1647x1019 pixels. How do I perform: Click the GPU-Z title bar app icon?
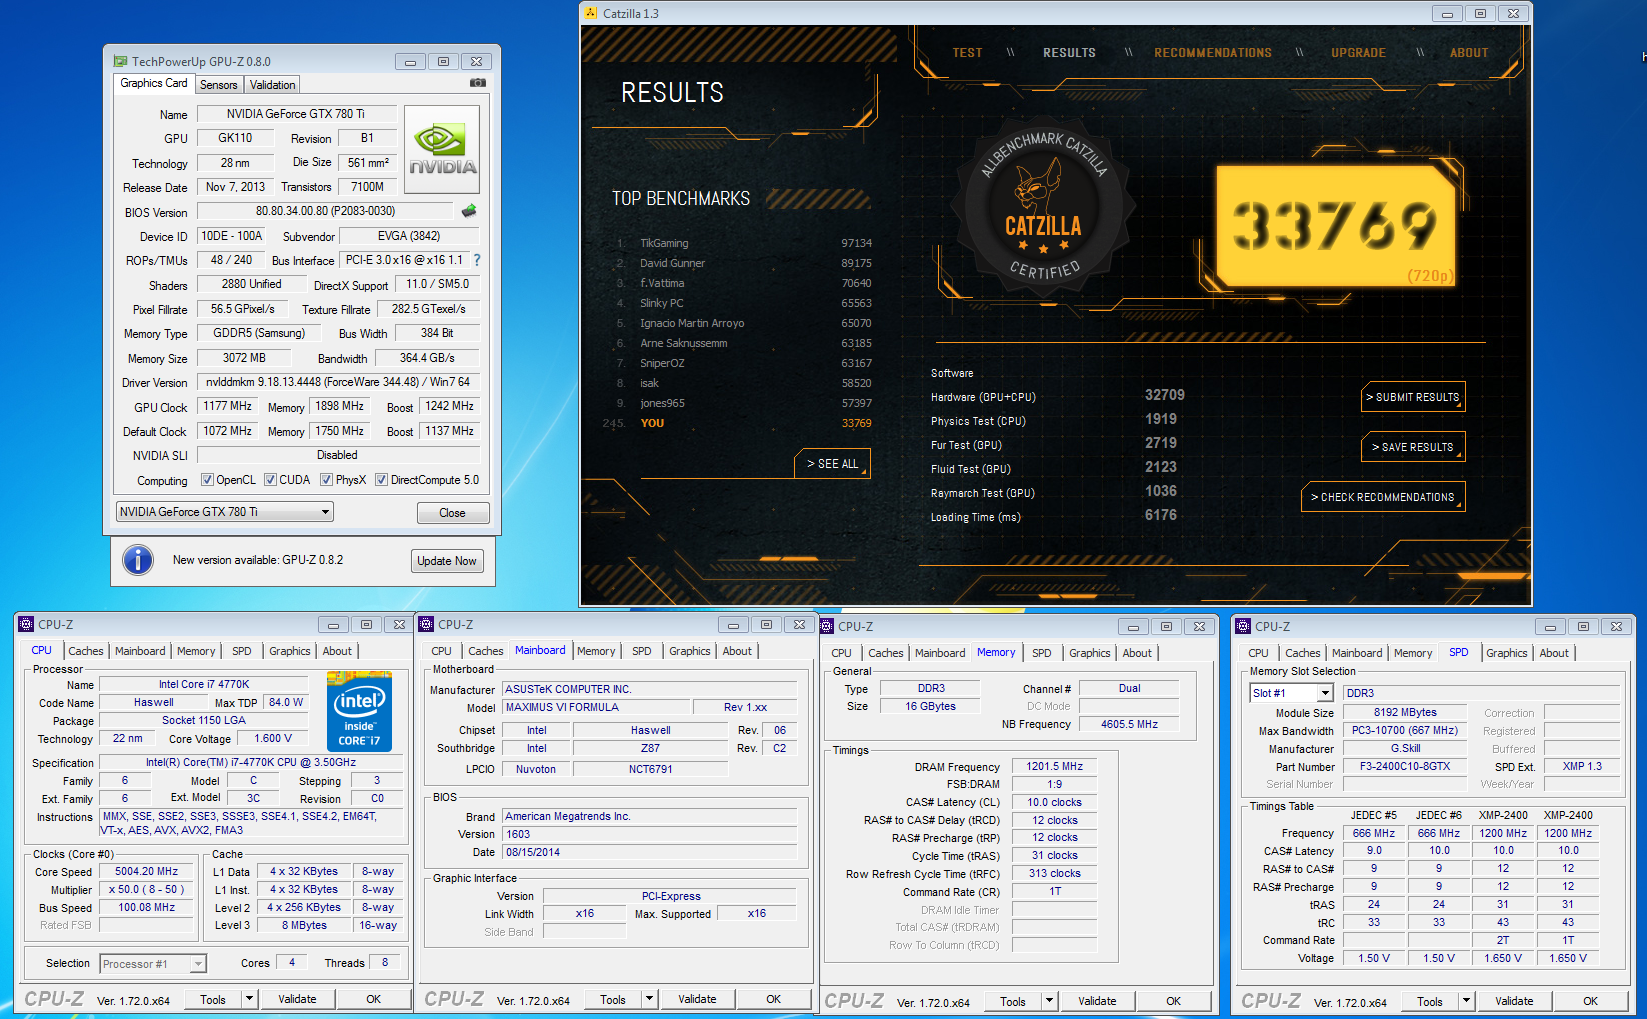click(x=120, y=61)
